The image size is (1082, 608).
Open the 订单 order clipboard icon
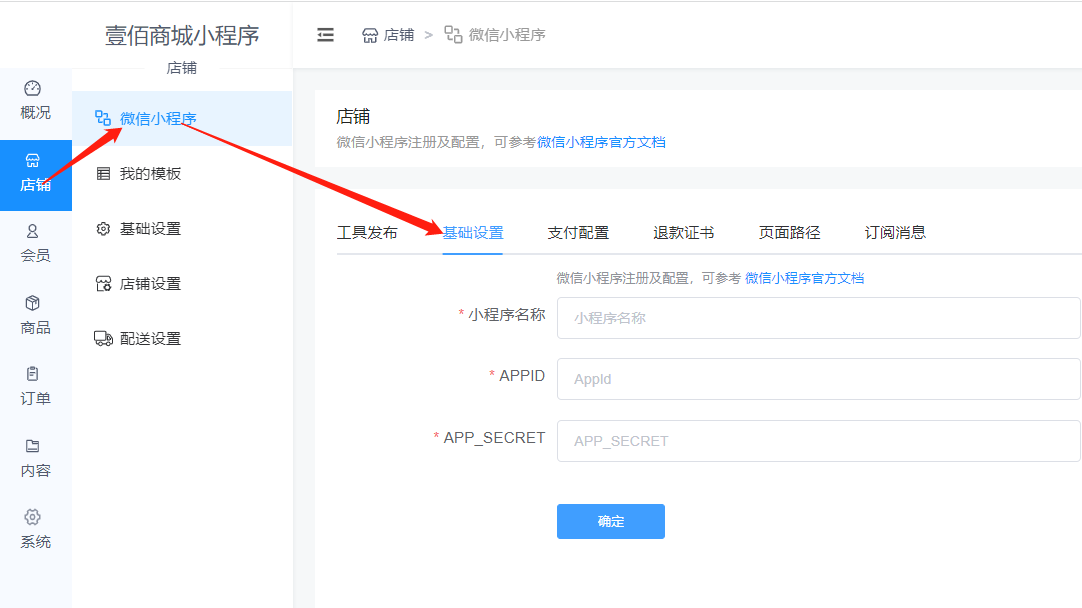coord(32,374)
